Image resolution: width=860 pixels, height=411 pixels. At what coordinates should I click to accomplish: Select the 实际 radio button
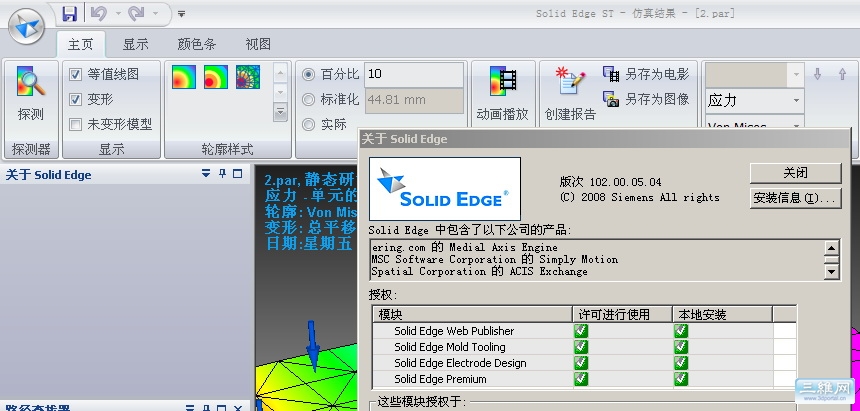(309, 125)
